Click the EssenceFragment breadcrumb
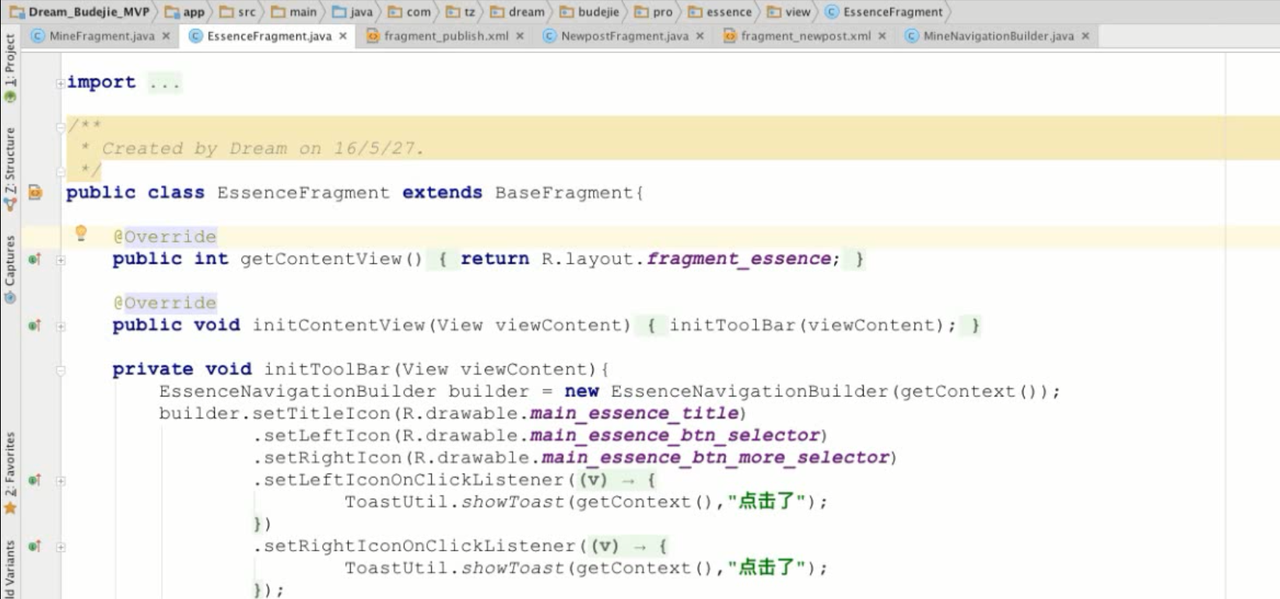 point(884,12)
